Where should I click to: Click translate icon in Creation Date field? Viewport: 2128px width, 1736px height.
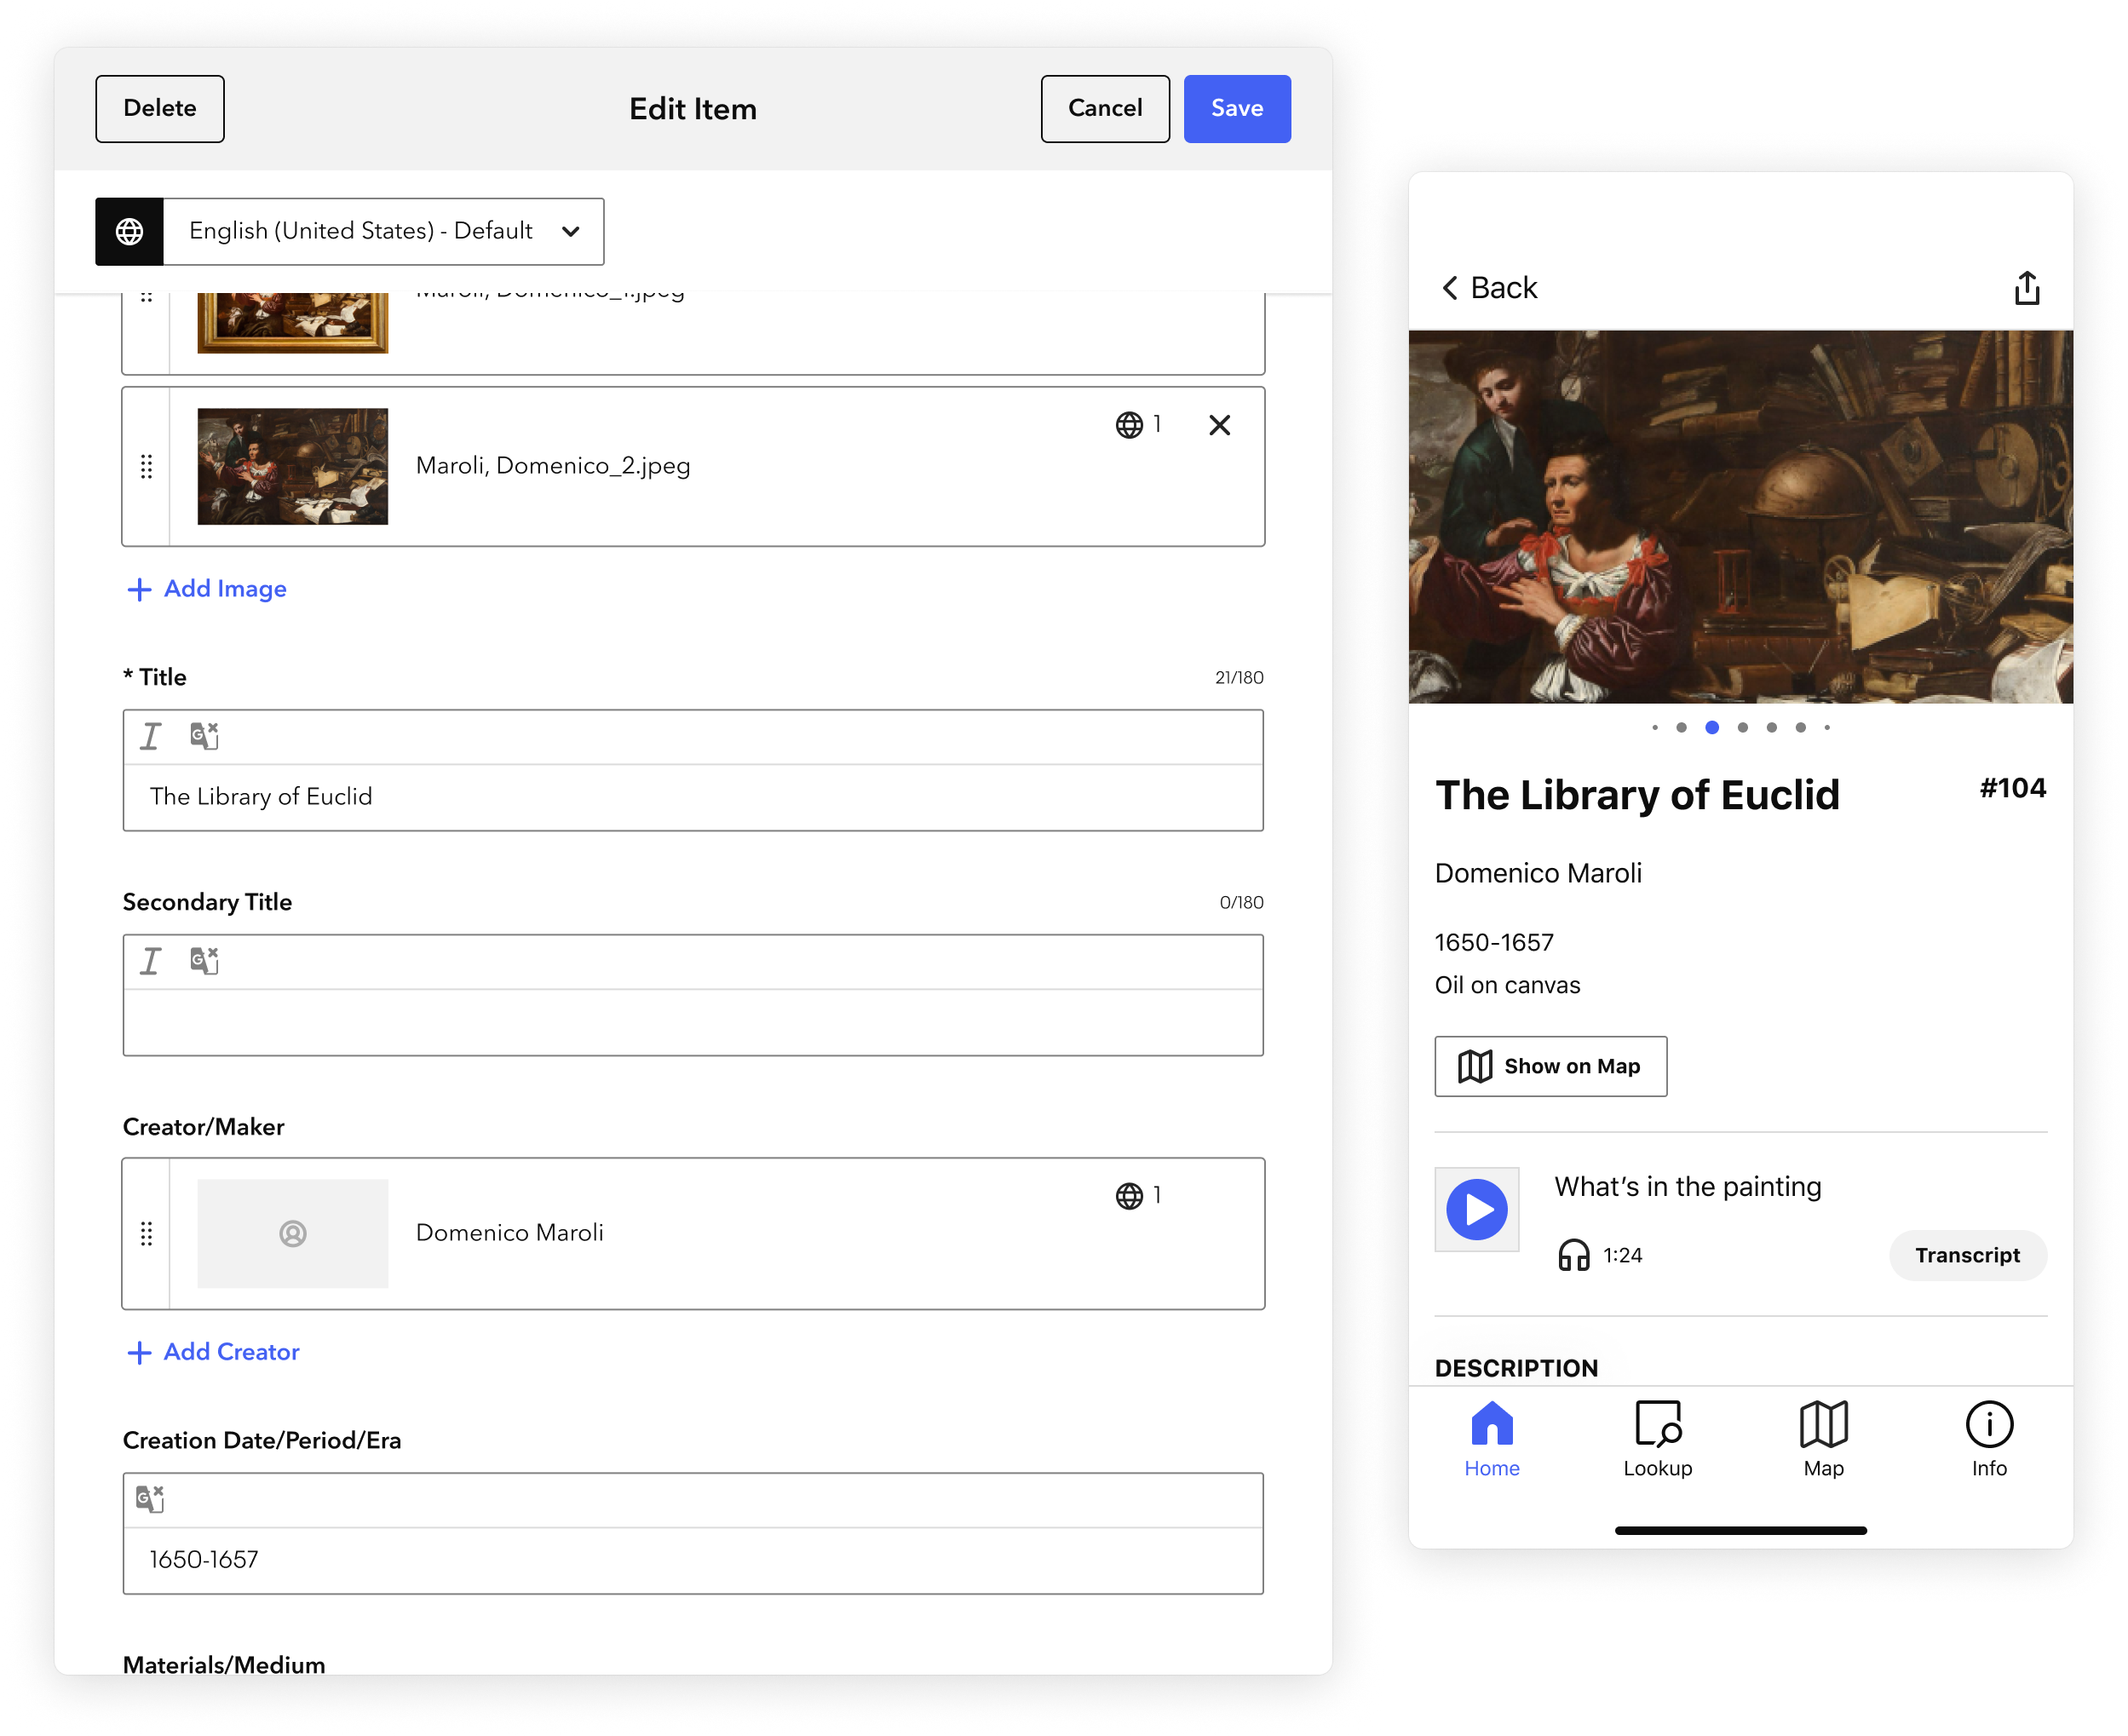click(x=150, y=1499)
